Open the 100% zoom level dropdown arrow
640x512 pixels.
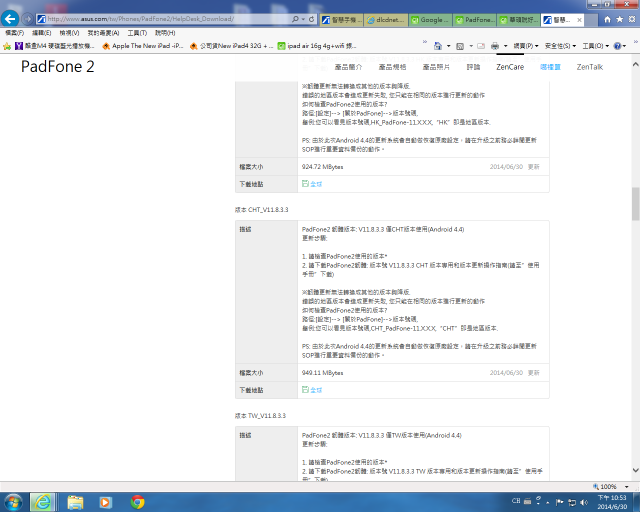[626, 486]
